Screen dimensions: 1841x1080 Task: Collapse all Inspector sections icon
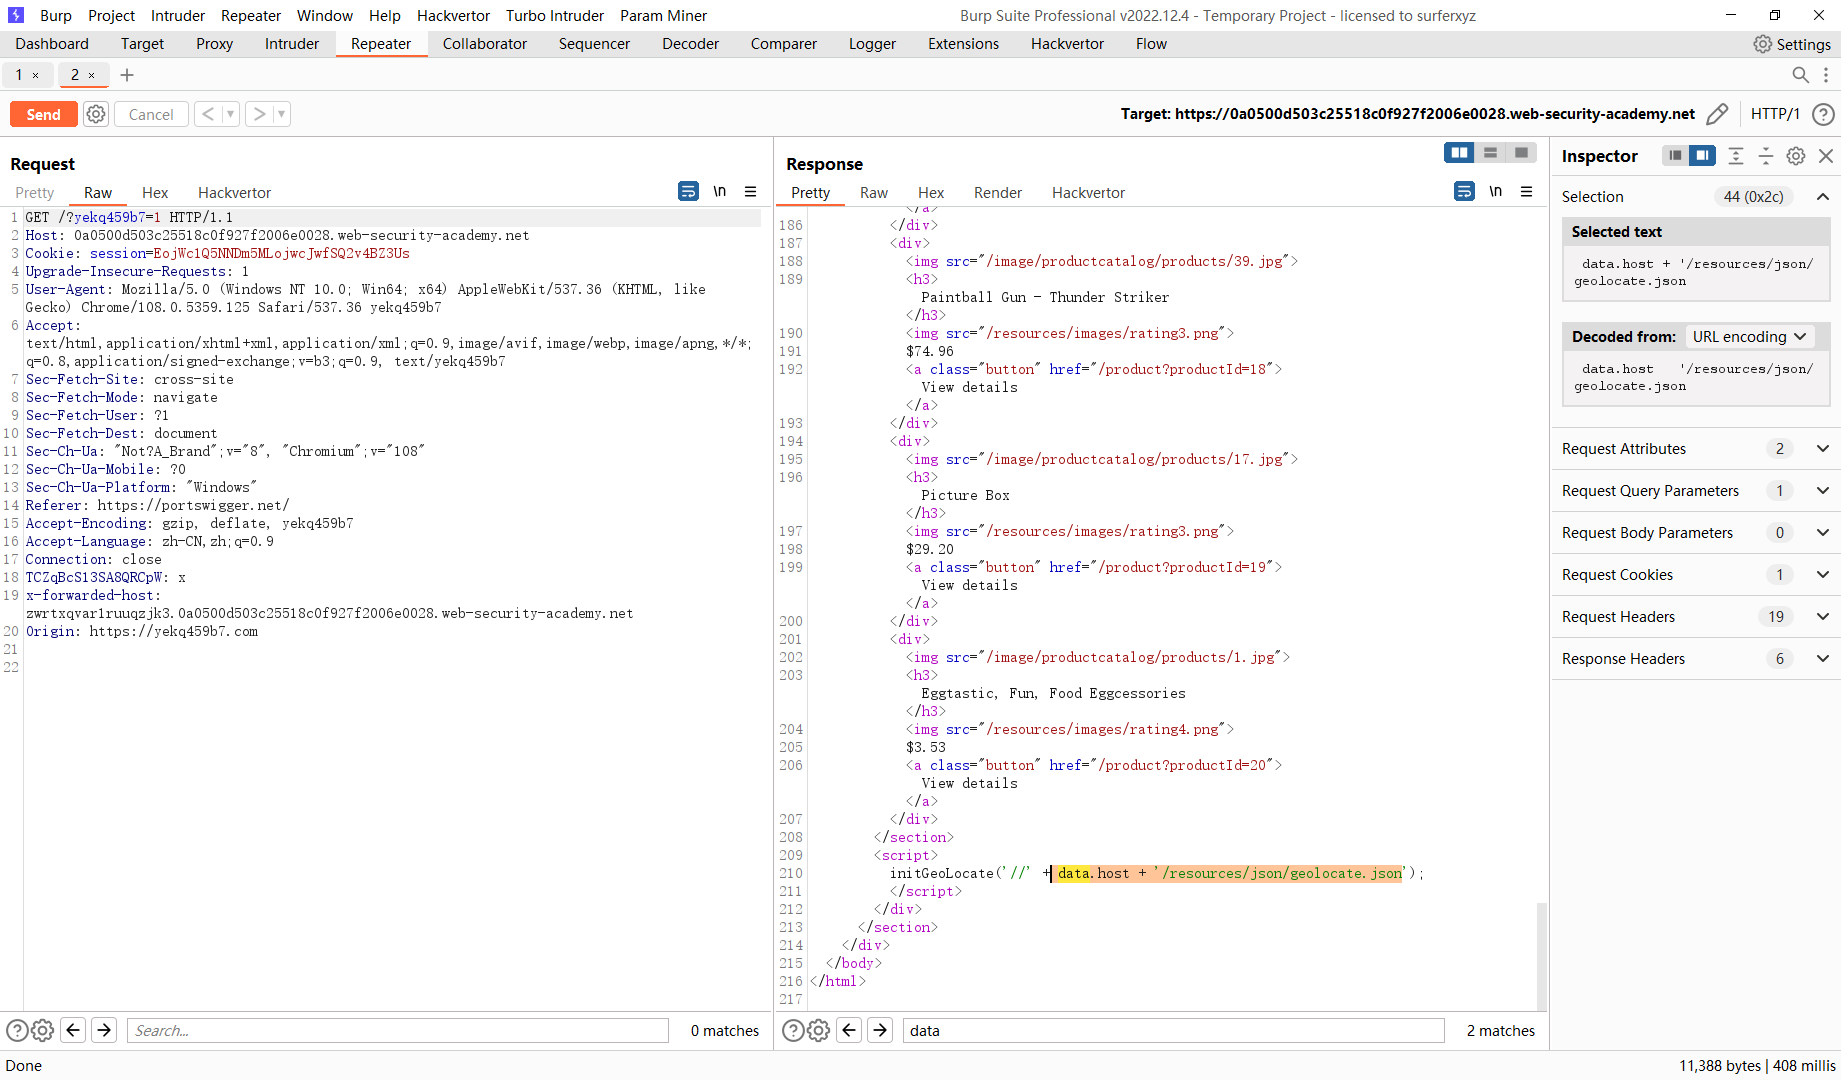[x=1766, y=155]
